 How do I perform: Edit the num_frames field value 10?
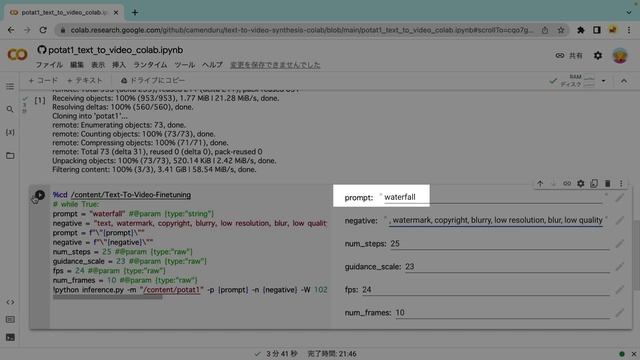point(502,313)
